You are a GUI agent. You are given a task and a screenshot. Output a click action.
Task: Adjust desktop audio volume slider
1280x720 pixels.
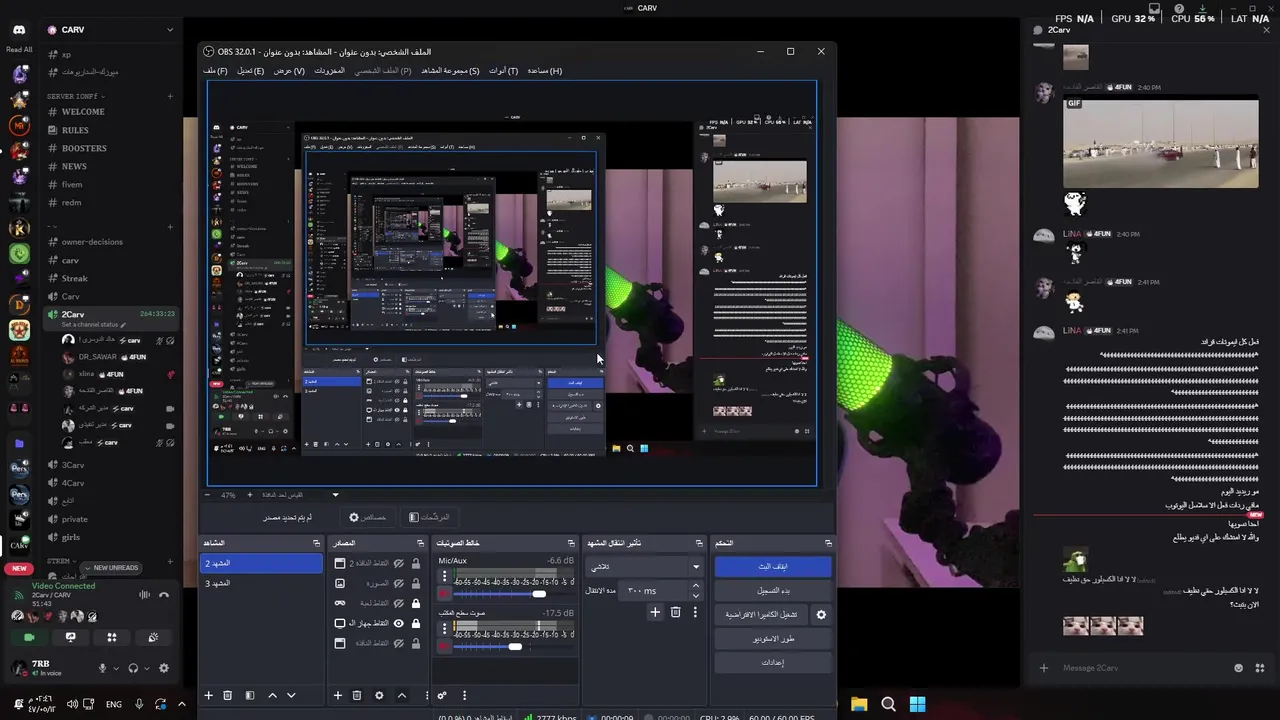(x=514, y=647)
